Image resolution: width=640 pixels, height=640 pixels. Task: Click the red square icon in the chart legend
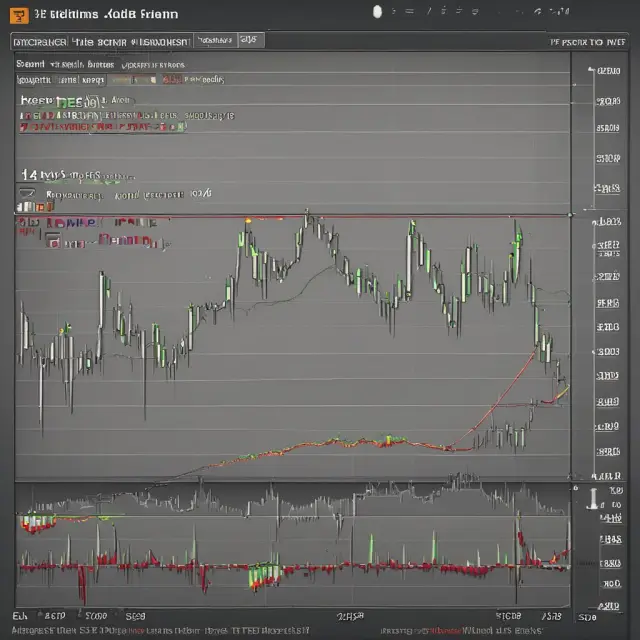[x=53, y=241]
